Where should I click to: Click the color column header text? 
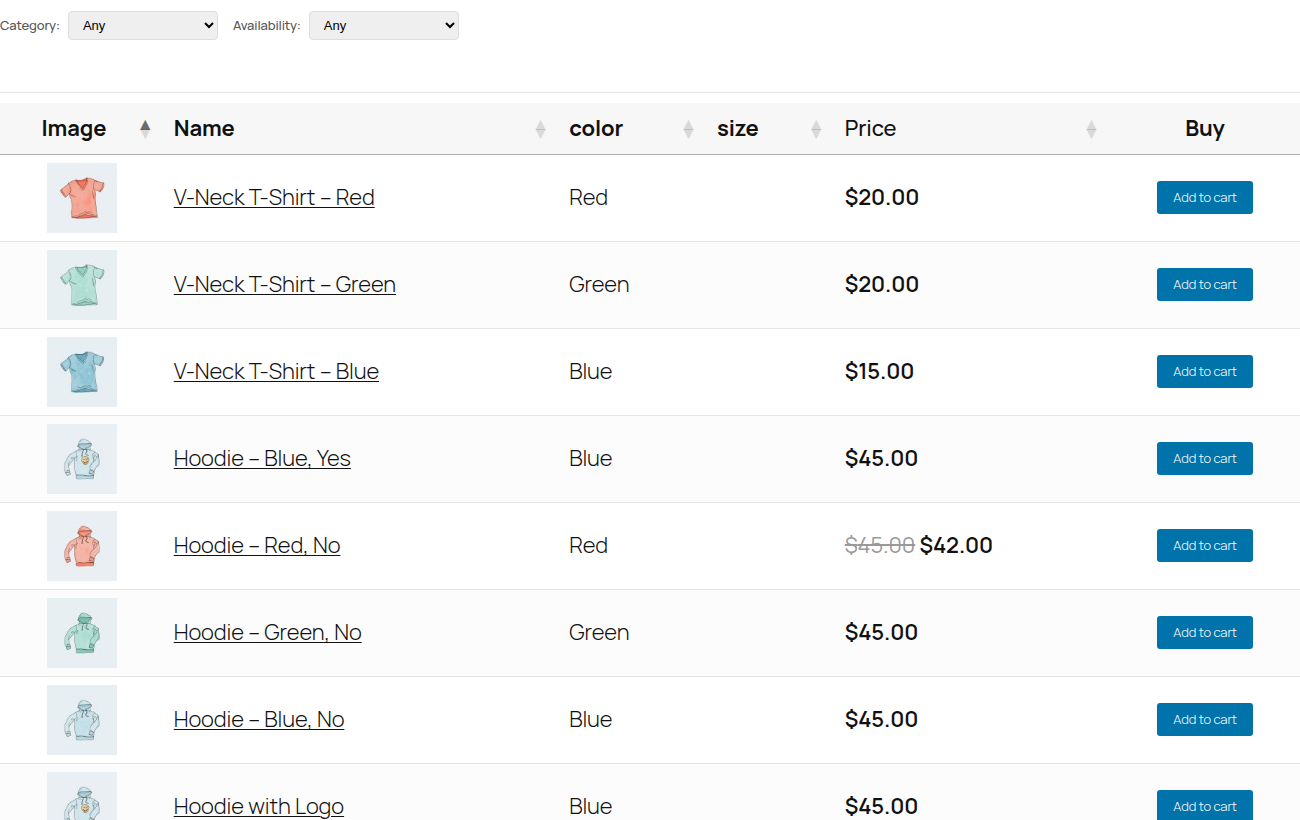point(596,129)
